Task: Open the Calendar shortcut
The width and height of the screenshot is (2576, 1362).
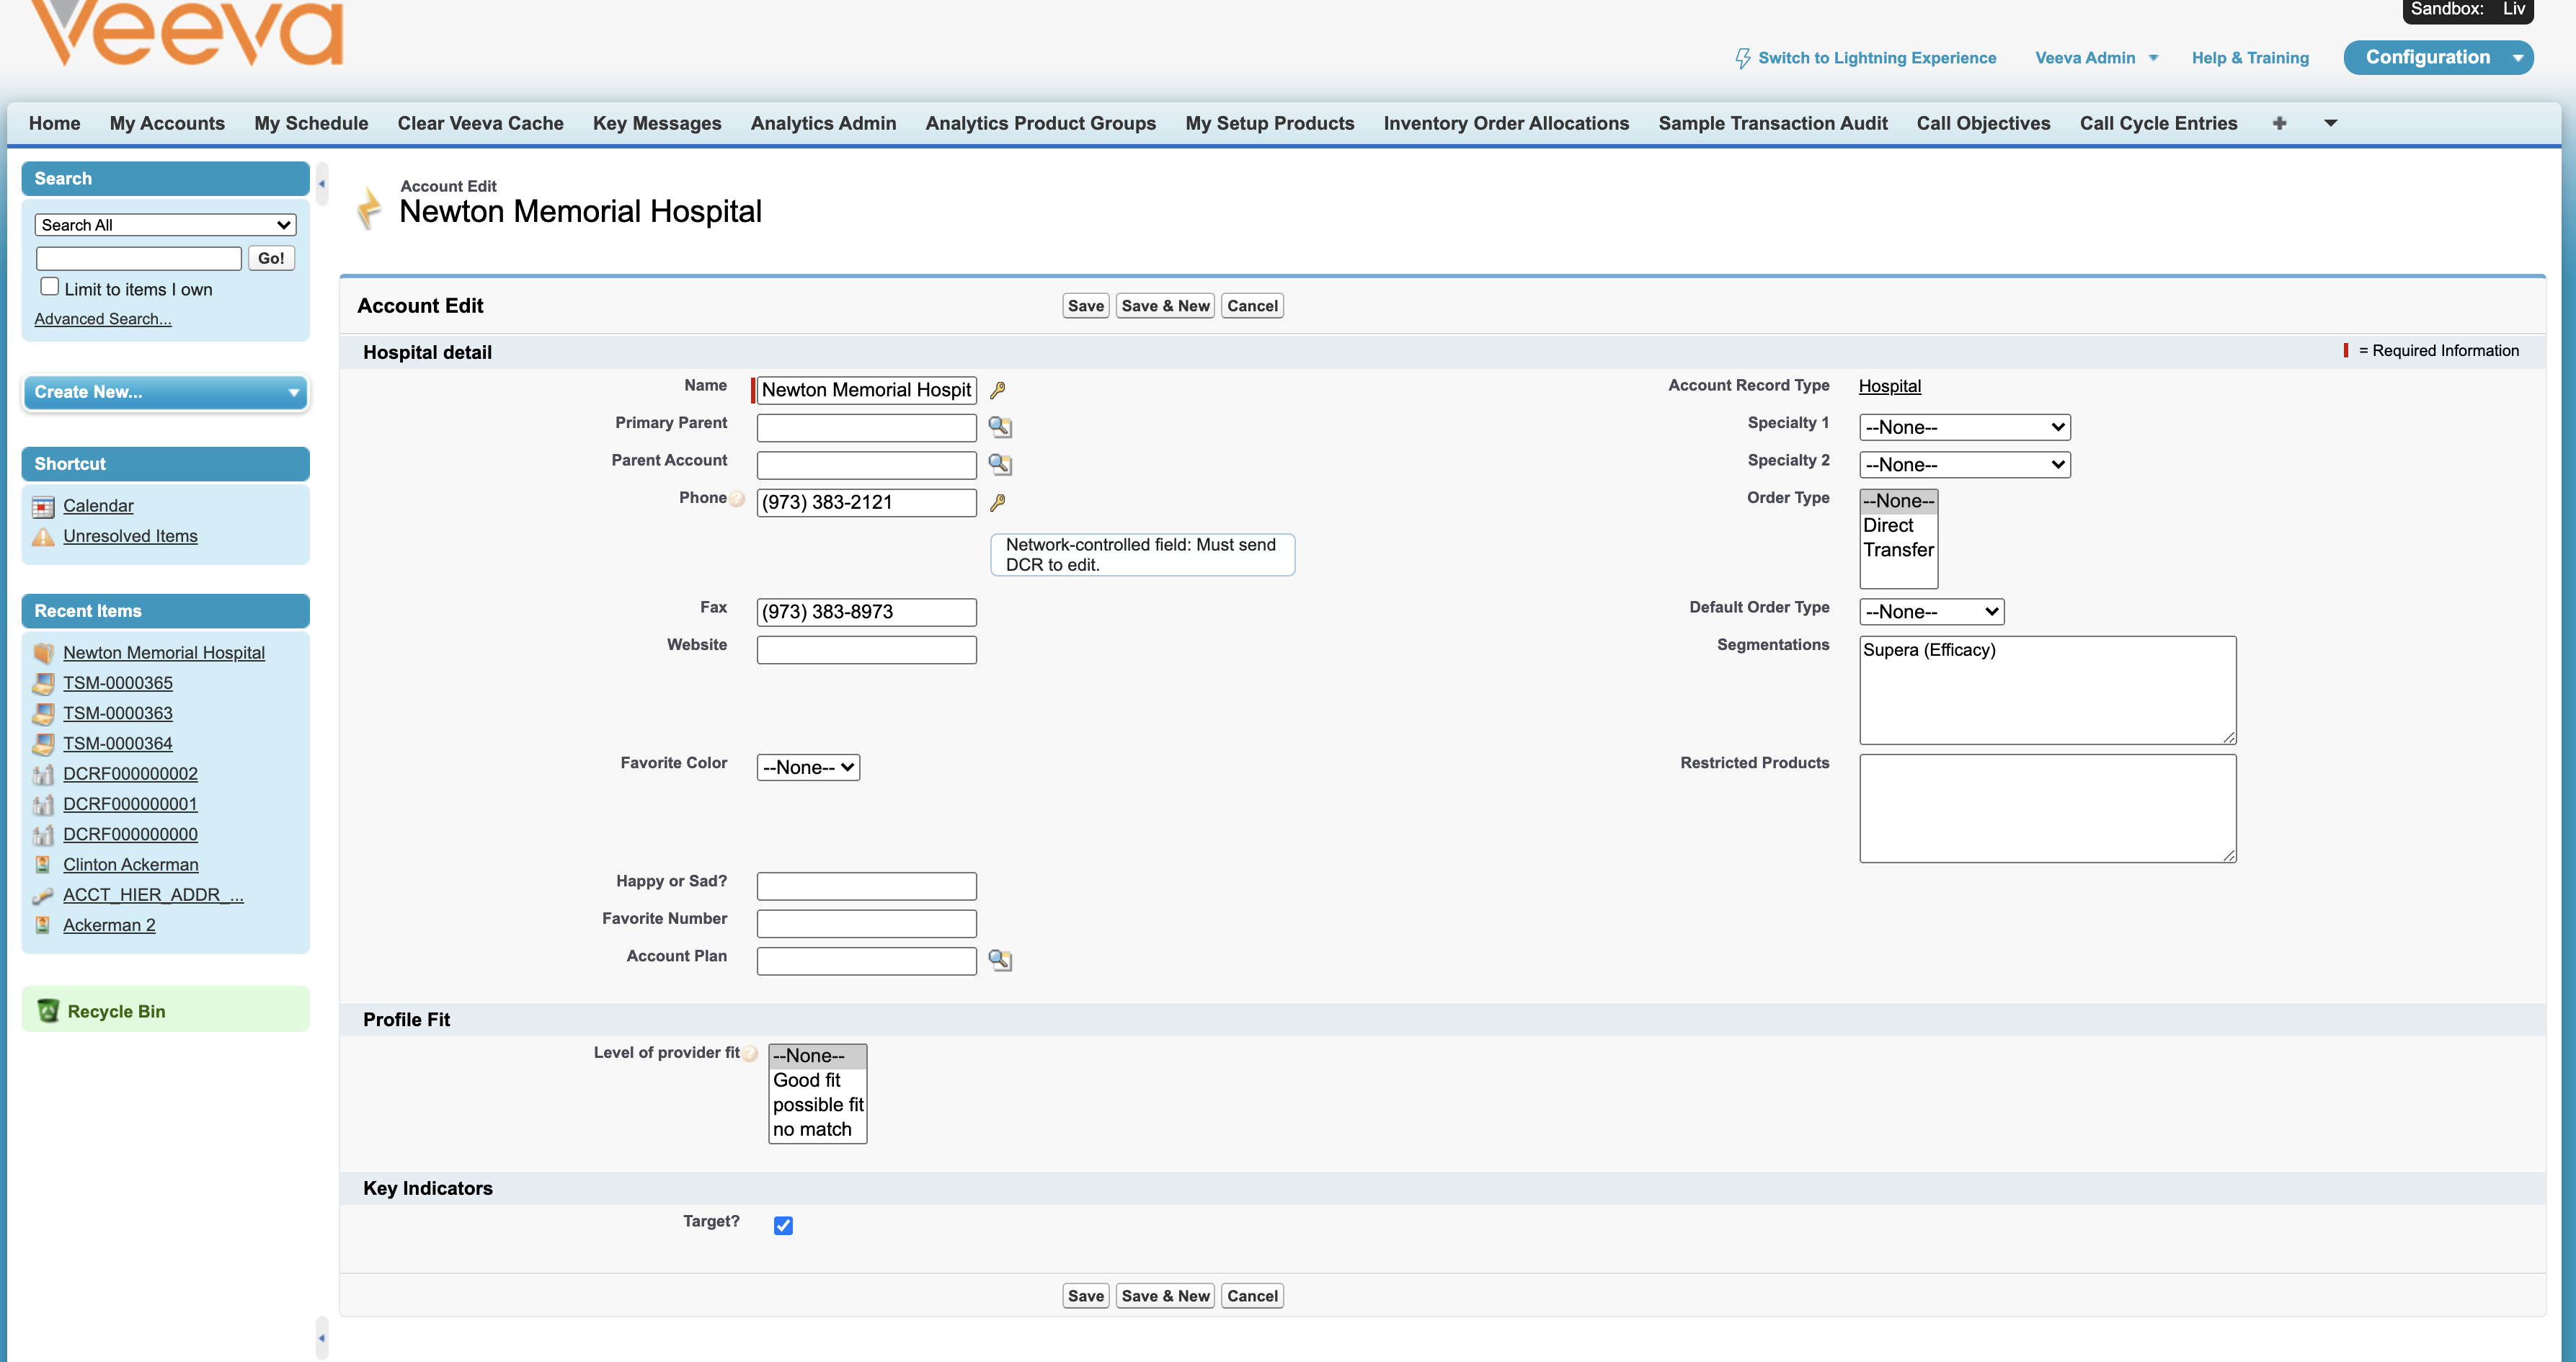Action: (x=97, y=506)
